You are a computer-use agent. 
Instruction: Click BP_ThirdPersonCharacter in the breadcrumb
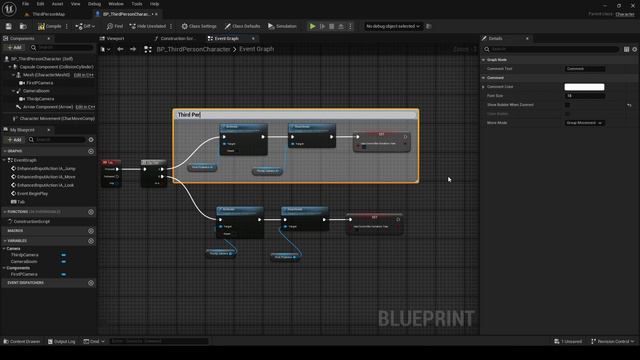point(193,49)
